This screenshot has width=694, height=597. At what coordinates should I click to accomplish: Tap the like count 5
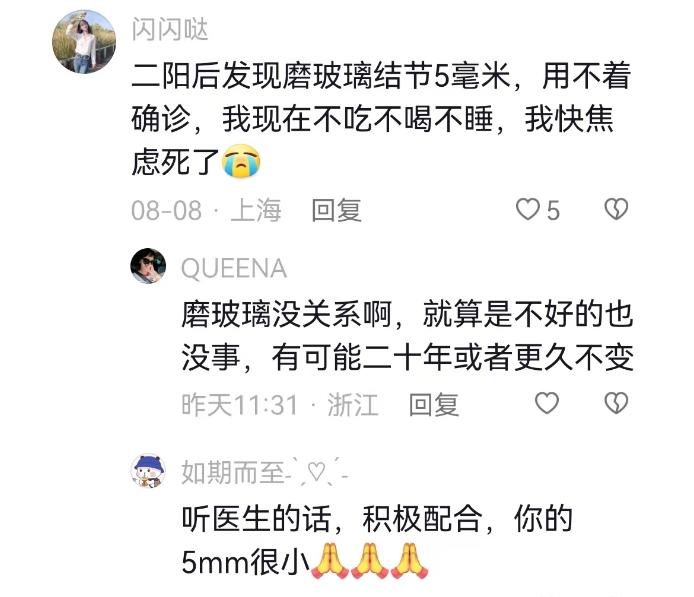pyautogui.click(x=553, y=210)
